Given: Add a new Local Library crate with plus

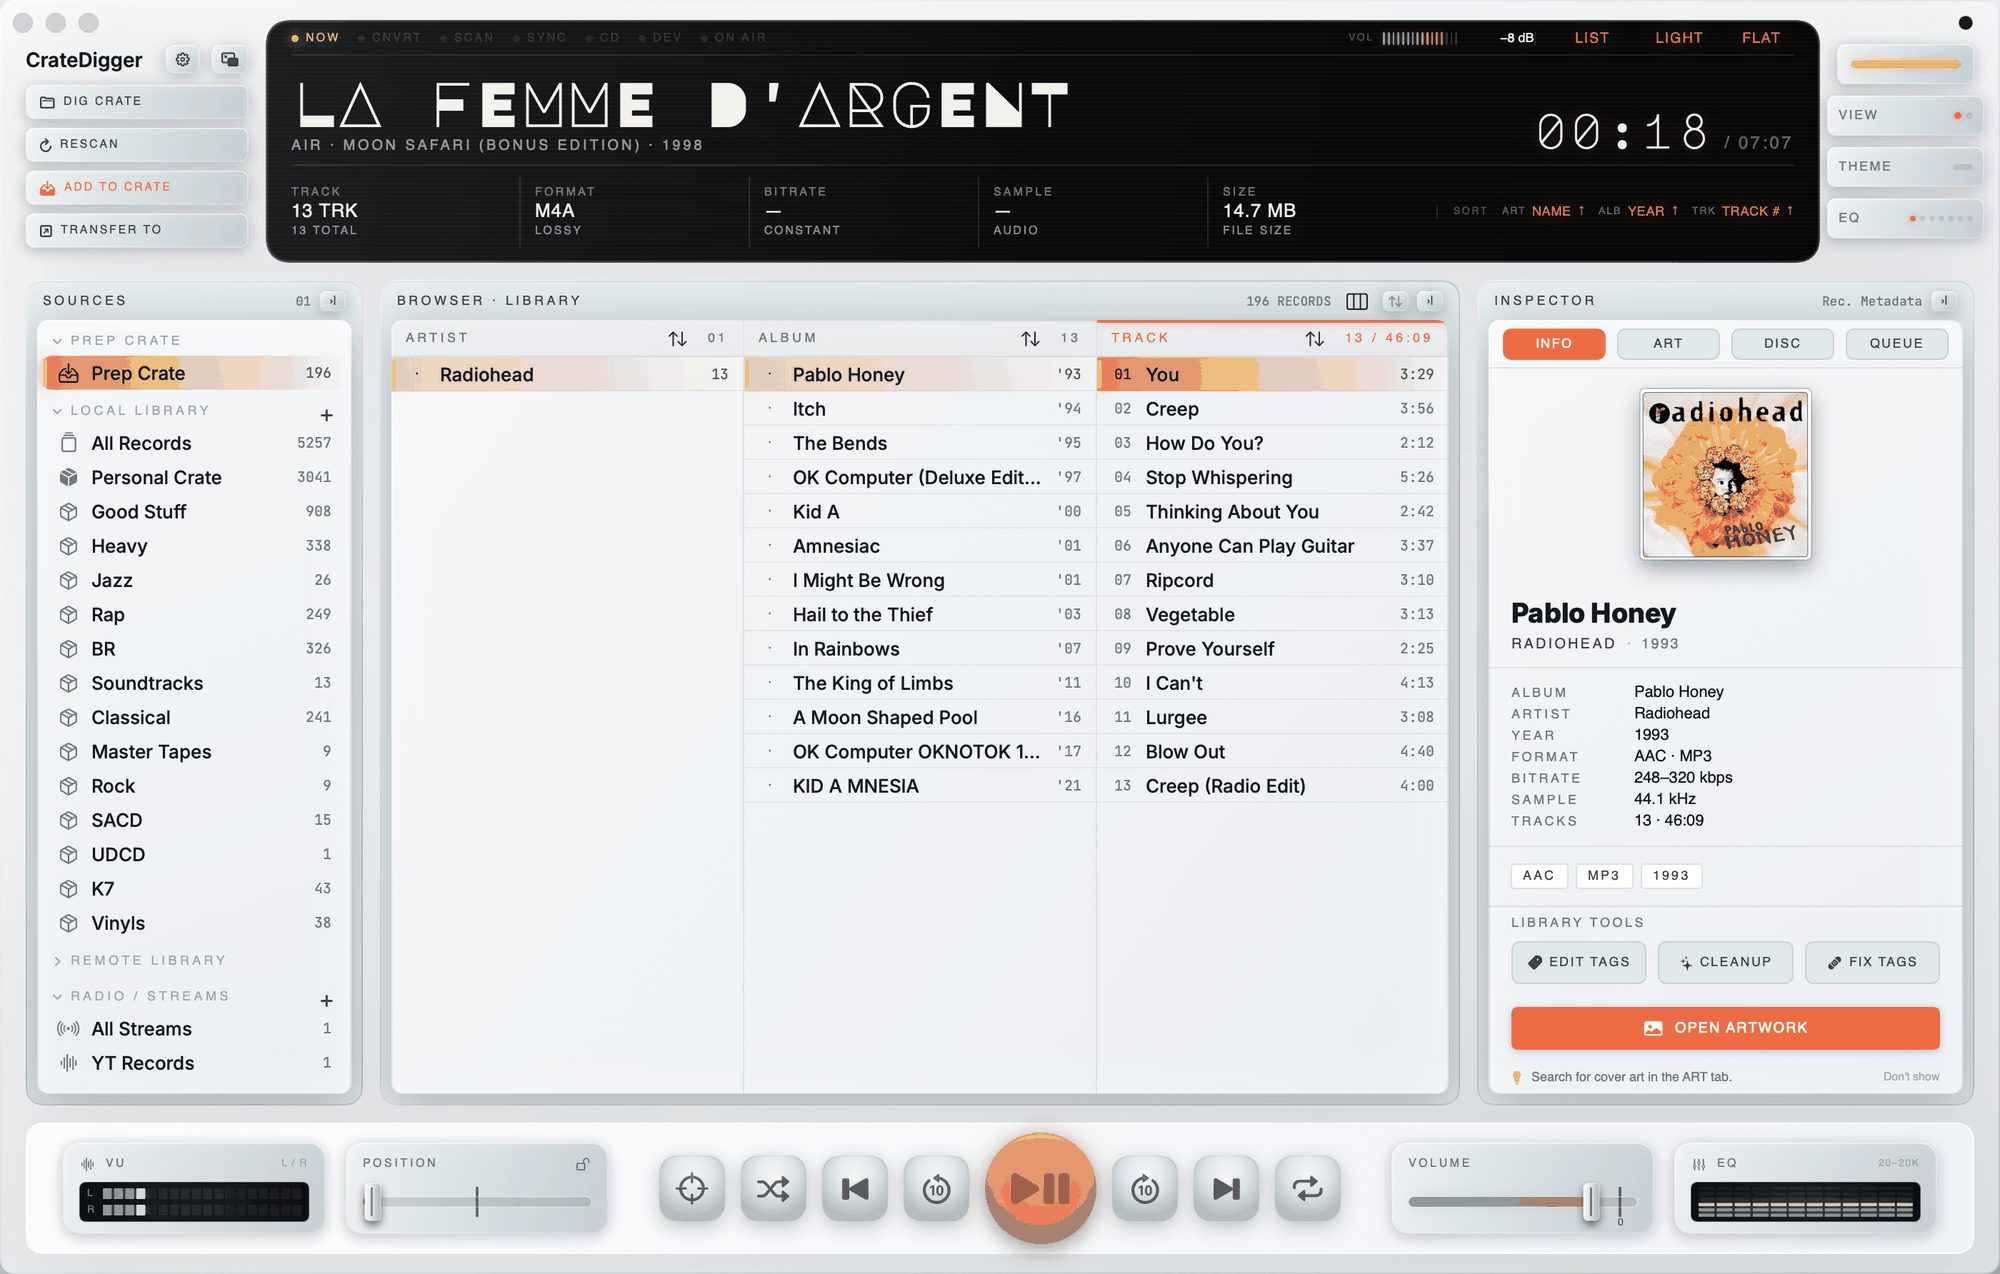Looking at the screenshot, I should [x=326, y=415].
